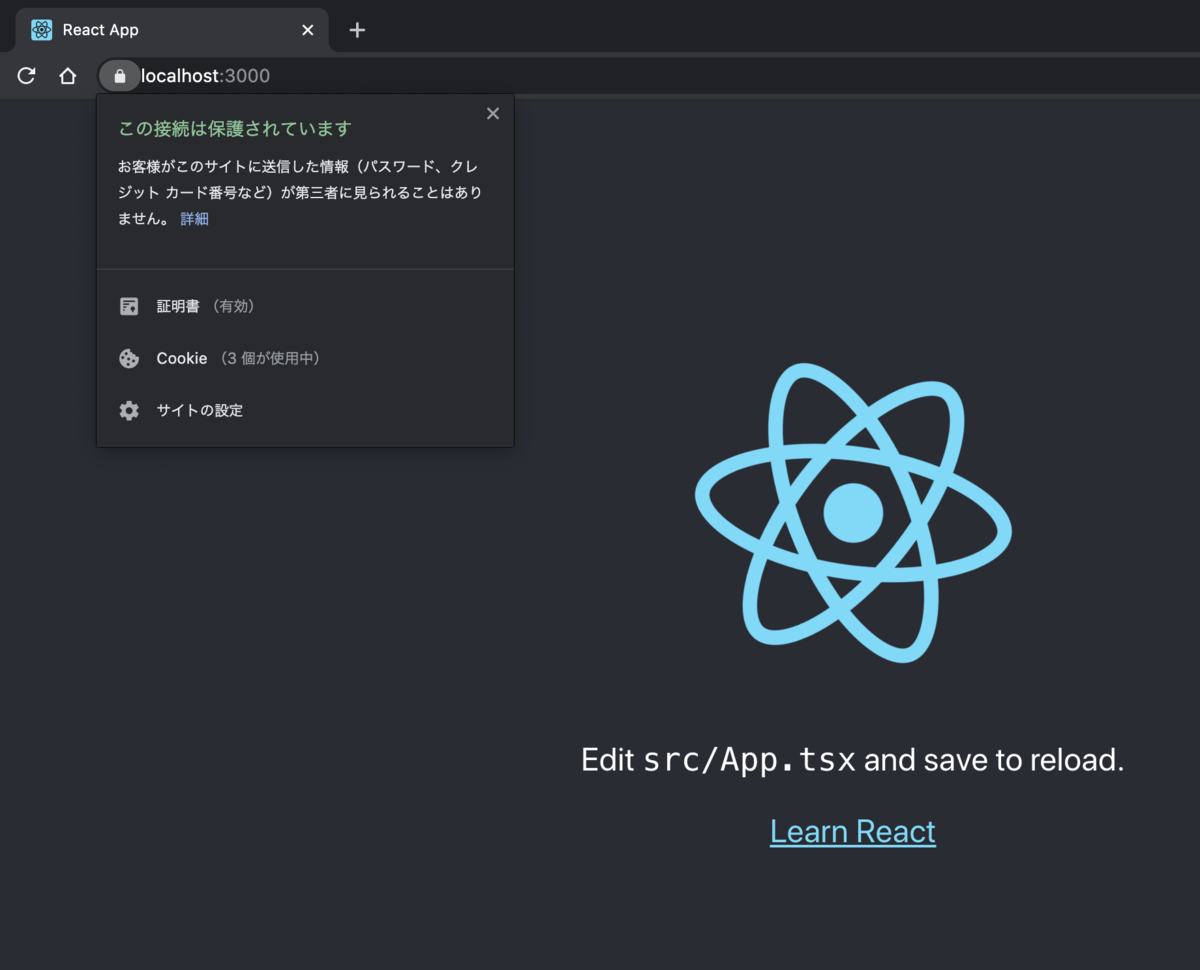Viewport: 1200px width, 970px height.
Task: Click the Learn React link
Action: coord(853,831)
